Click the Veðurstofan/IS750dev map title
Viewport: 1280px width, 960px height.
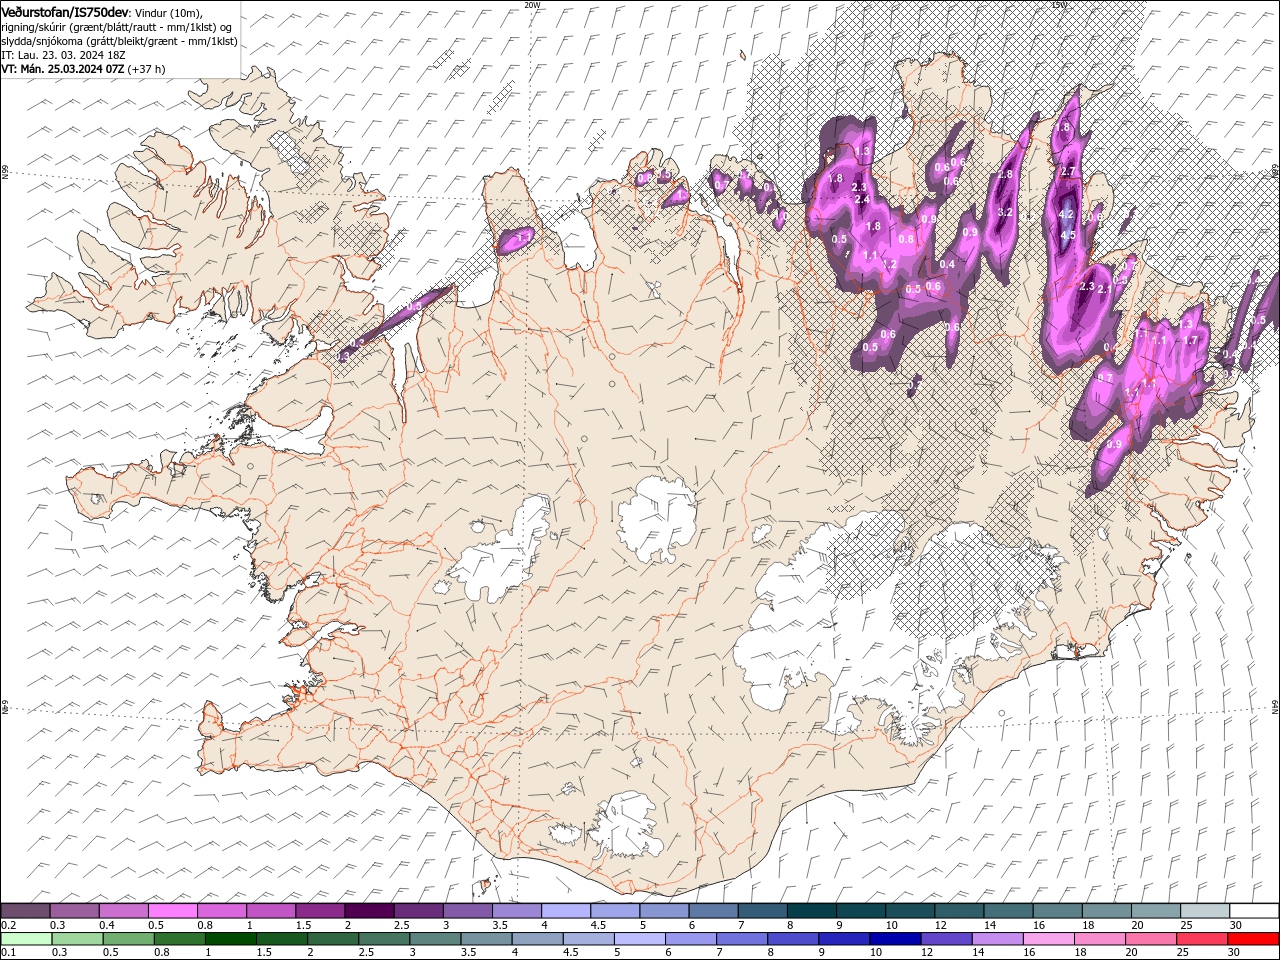point(65,11)
